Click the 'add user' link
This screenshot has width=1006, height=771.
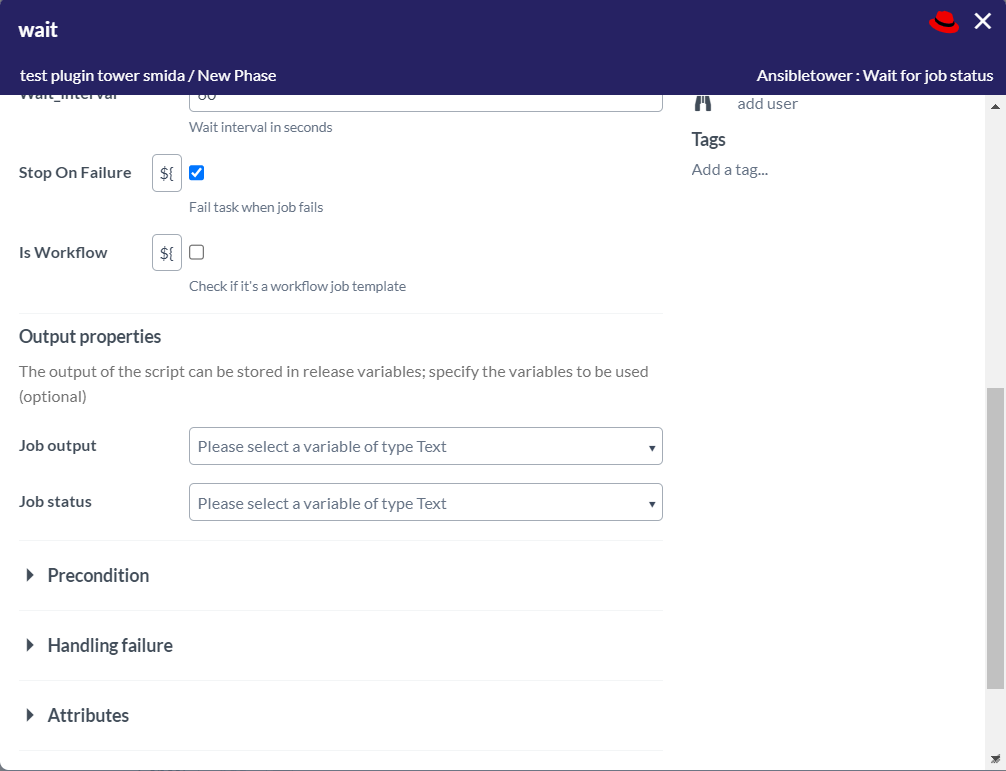(767, 103)
